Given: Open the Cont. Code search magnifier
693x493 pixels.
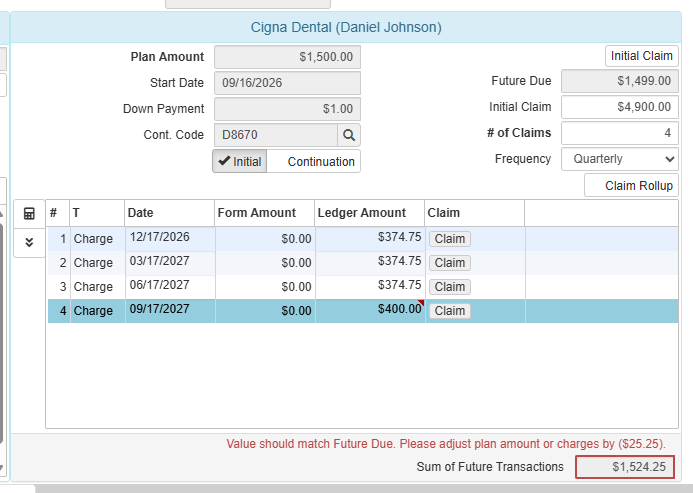Looking at the screenshot, I should point(349,135).
